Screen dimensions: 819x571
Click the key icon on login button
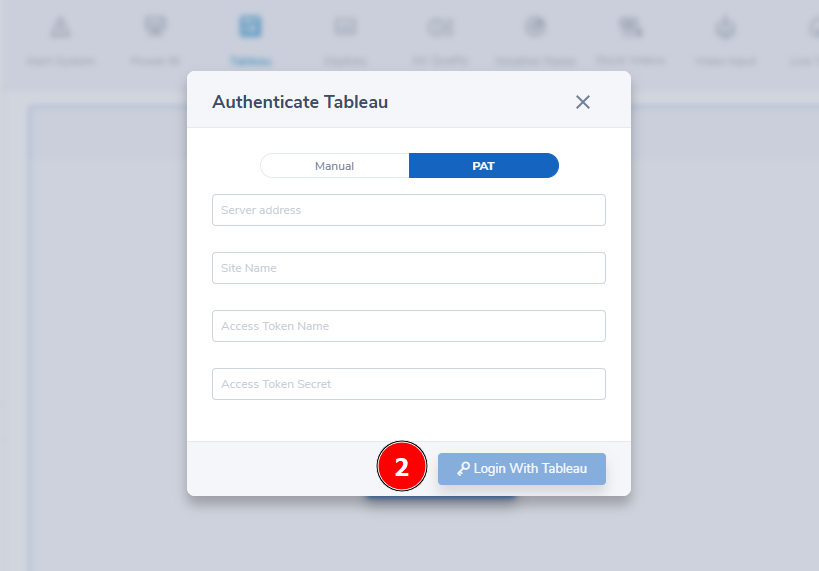point(463,469)
